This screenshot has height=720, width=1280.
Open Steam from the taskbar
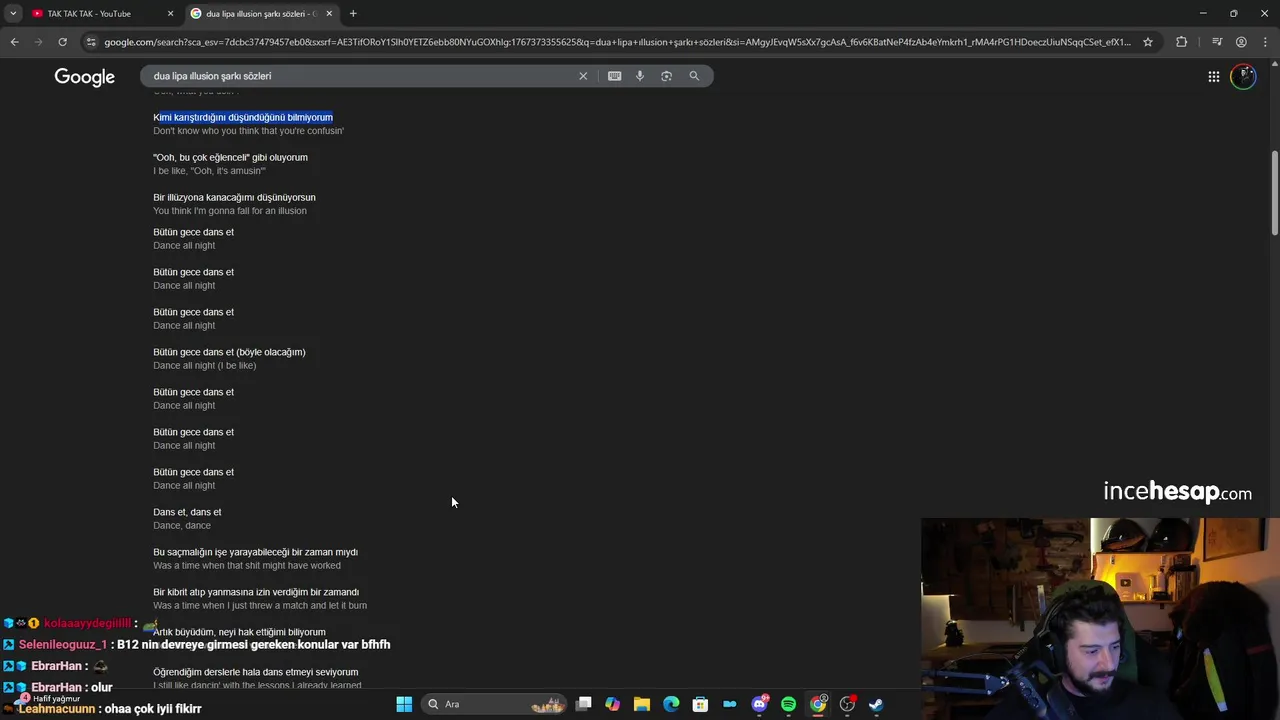pyautogui.click(x=876, y=704)
